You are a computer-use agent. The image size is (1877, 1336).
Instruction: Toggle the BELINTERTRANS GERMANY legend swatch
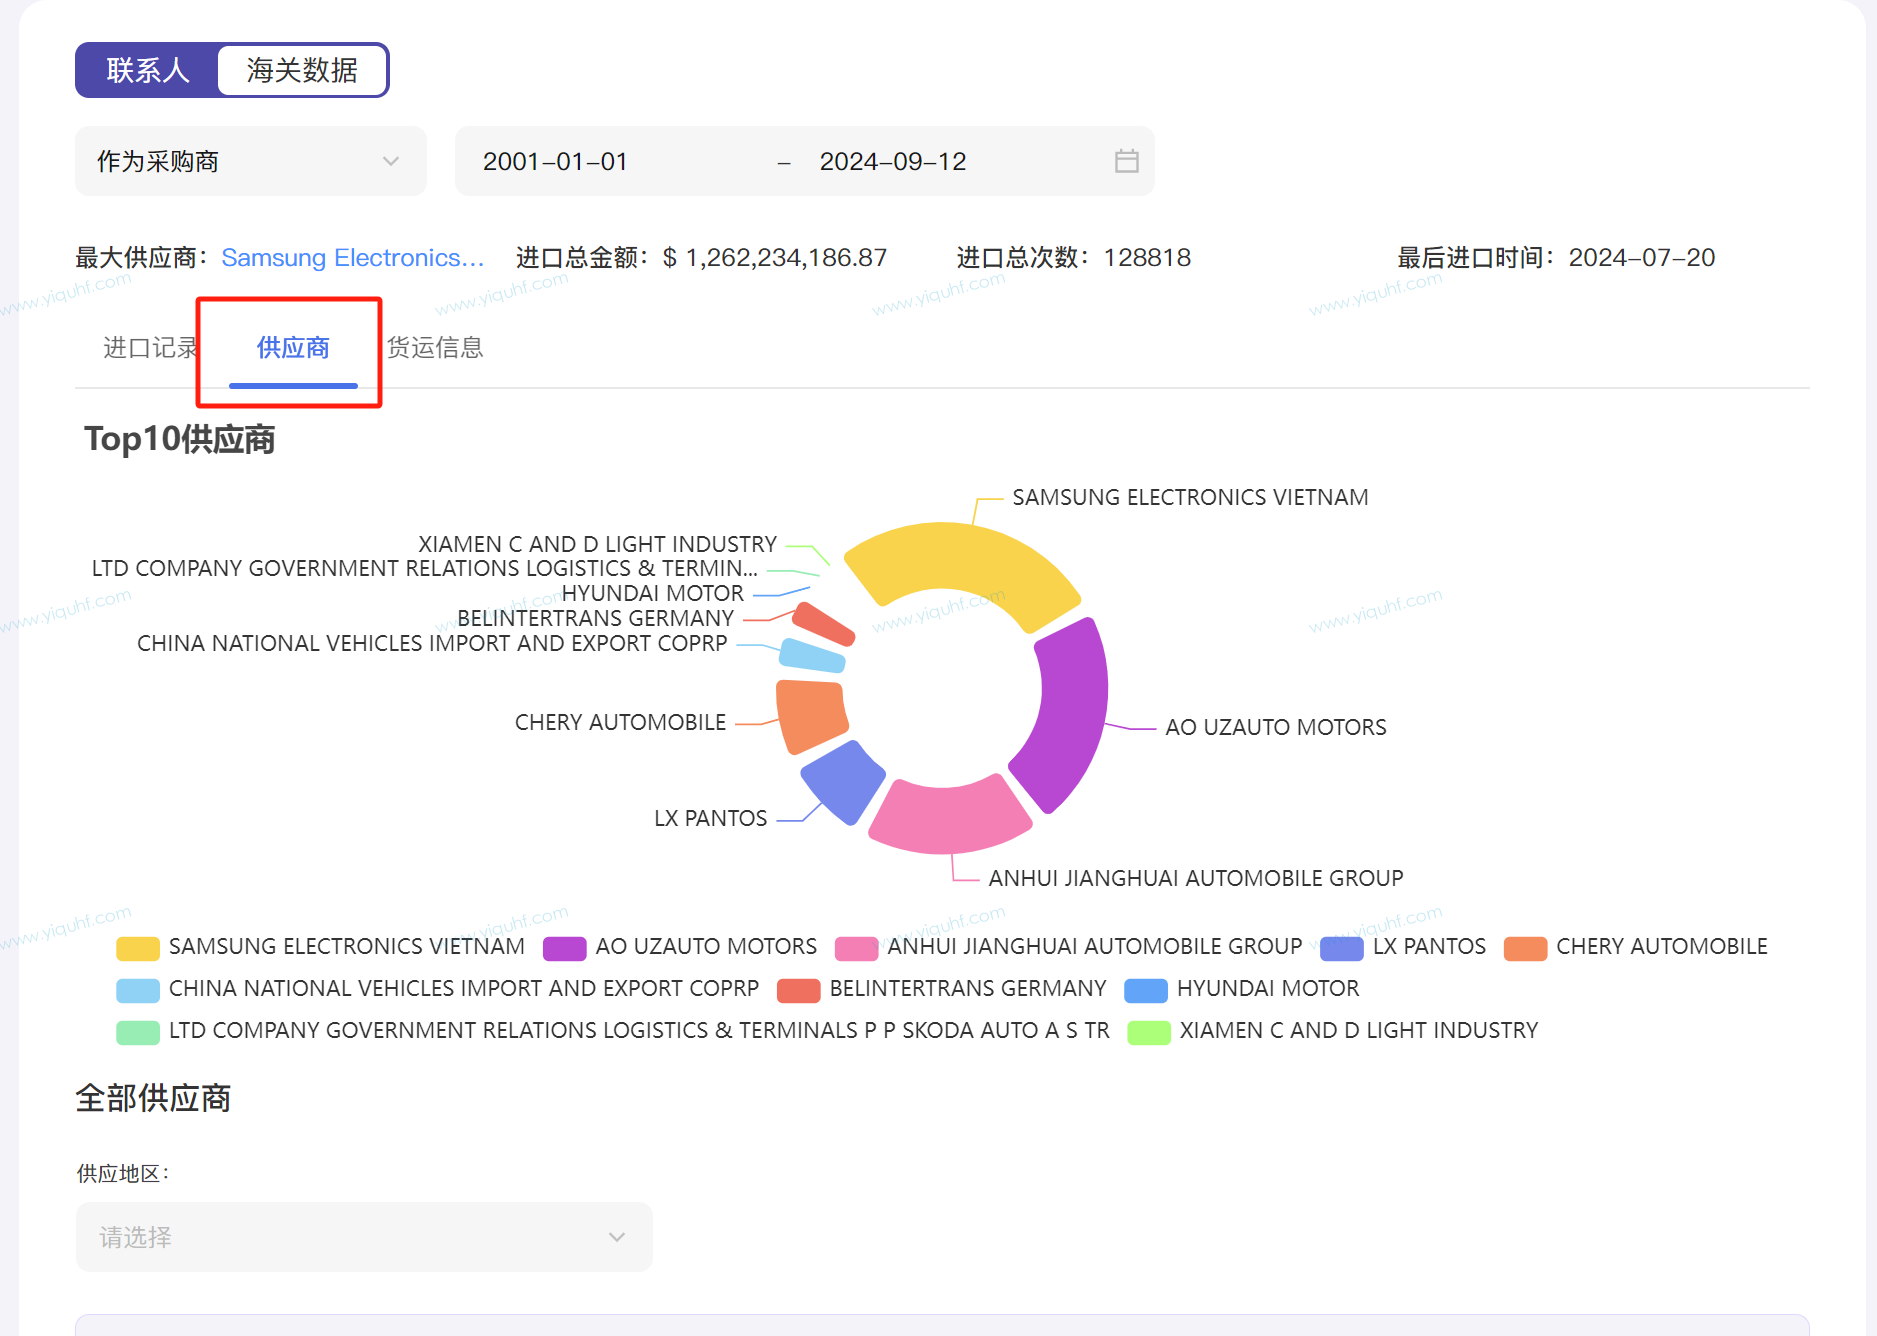click(x=798, y=990)
